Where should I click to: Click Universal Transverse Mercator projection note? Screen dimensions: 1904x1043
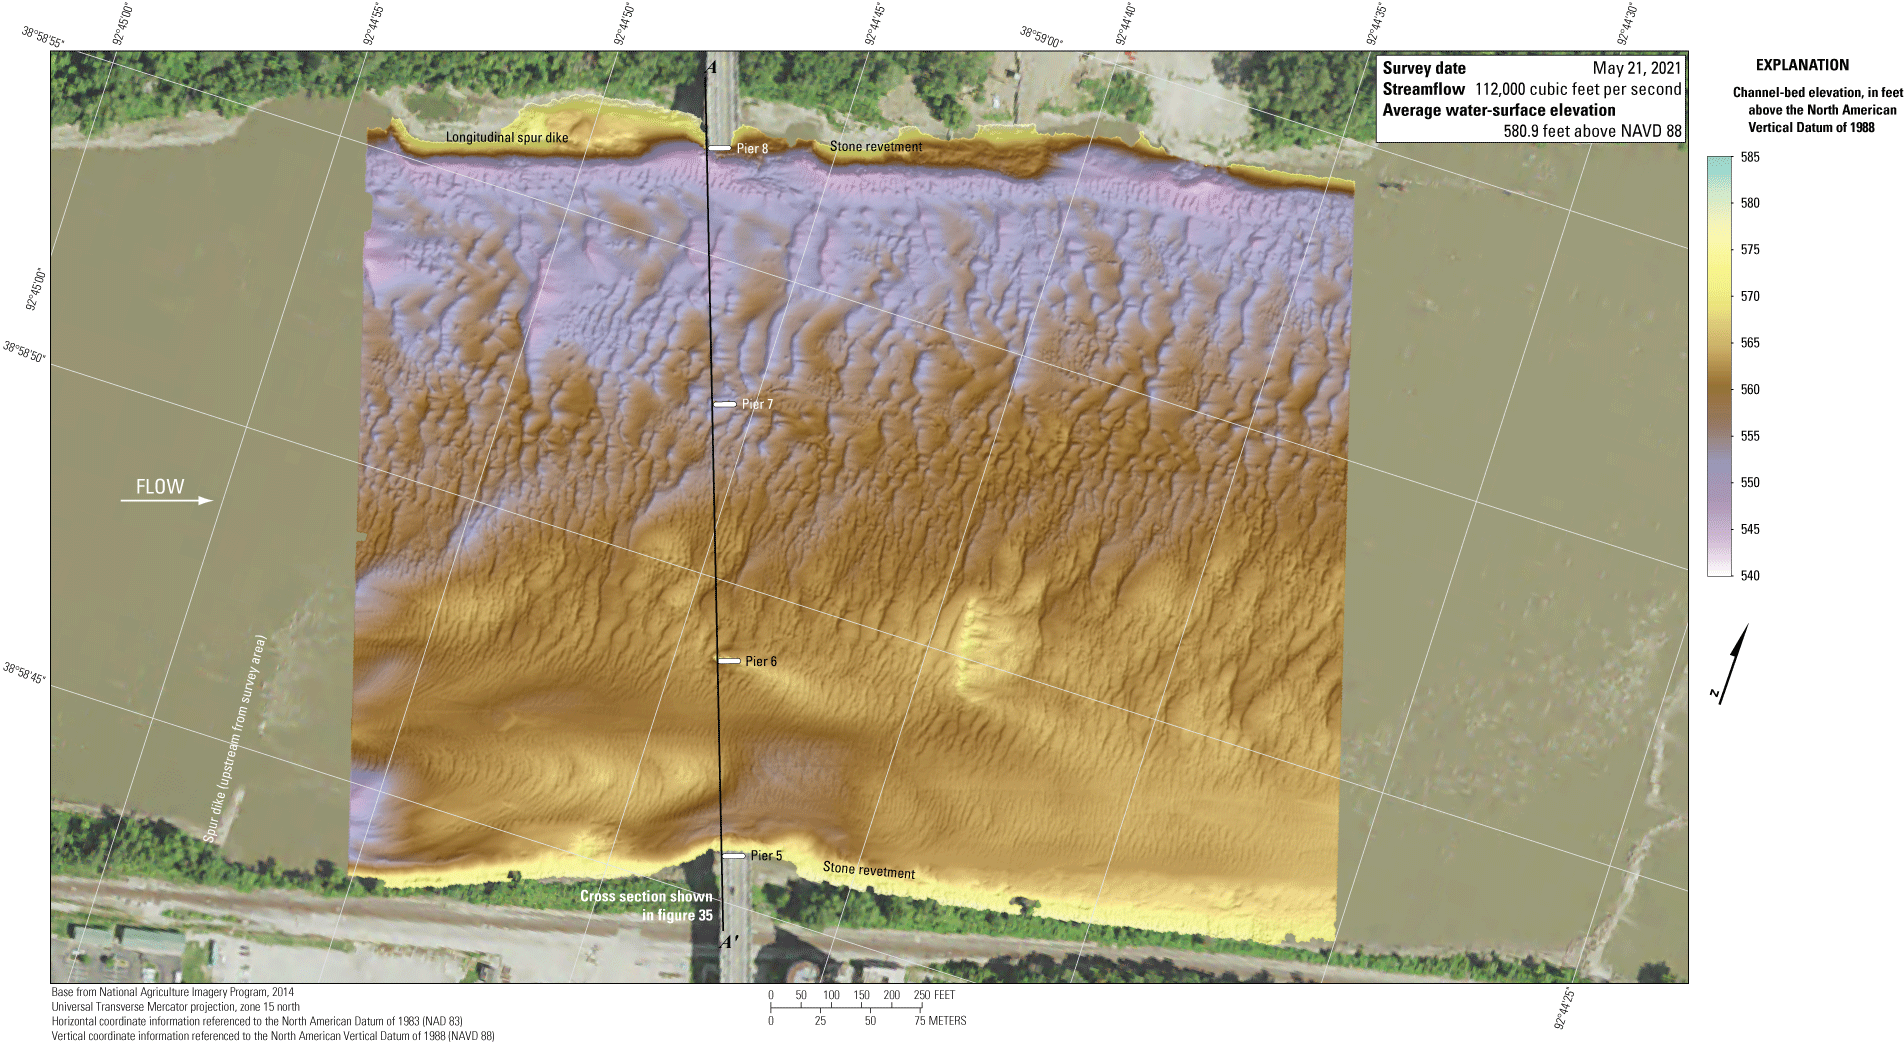pyautogui.click(x=176, y=1007)
